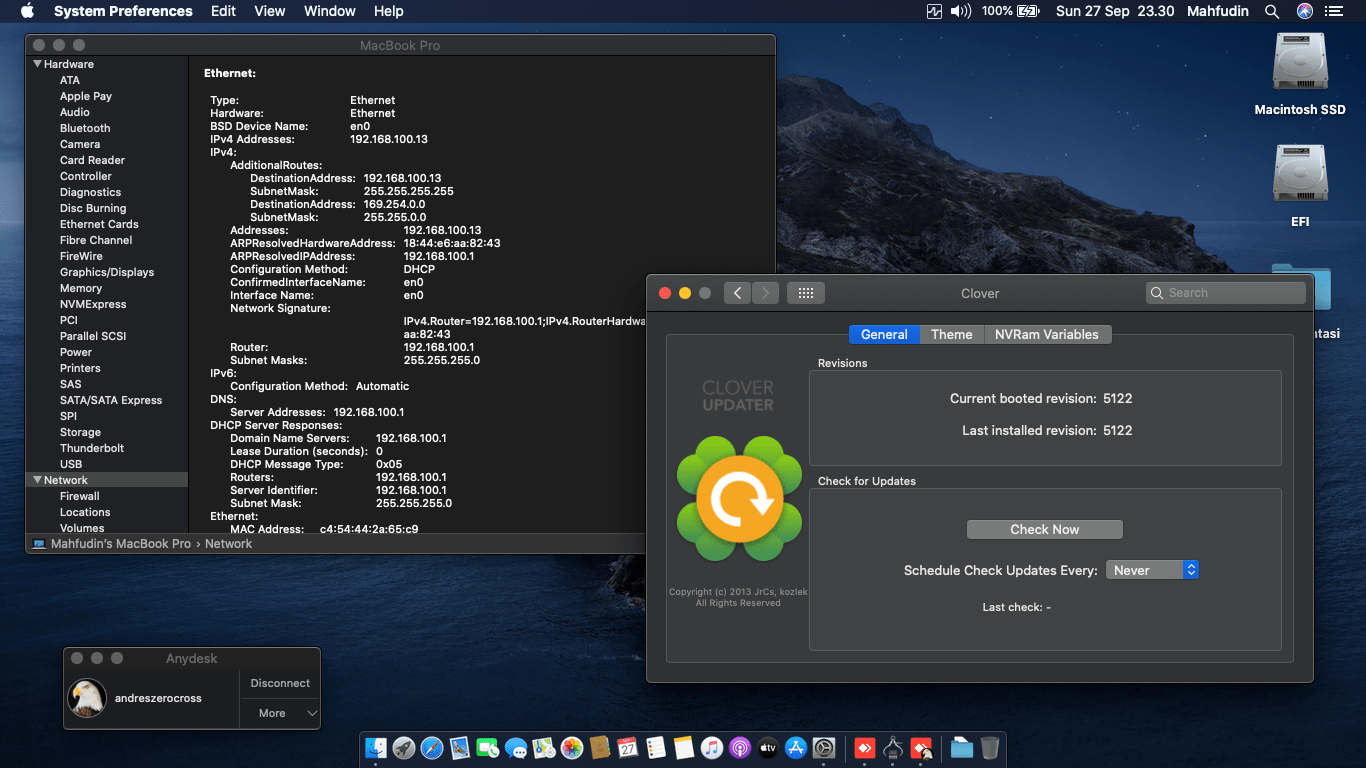Screen dimensions: 1366x768
Task: Open Notes from the Dock
Action: tap(684, 748)
